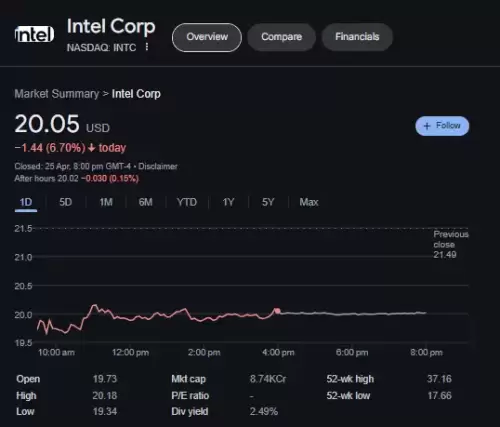This screenshot has width=500, height=427.
Task: Select the 5Y chart range
Action: [268, 202]
